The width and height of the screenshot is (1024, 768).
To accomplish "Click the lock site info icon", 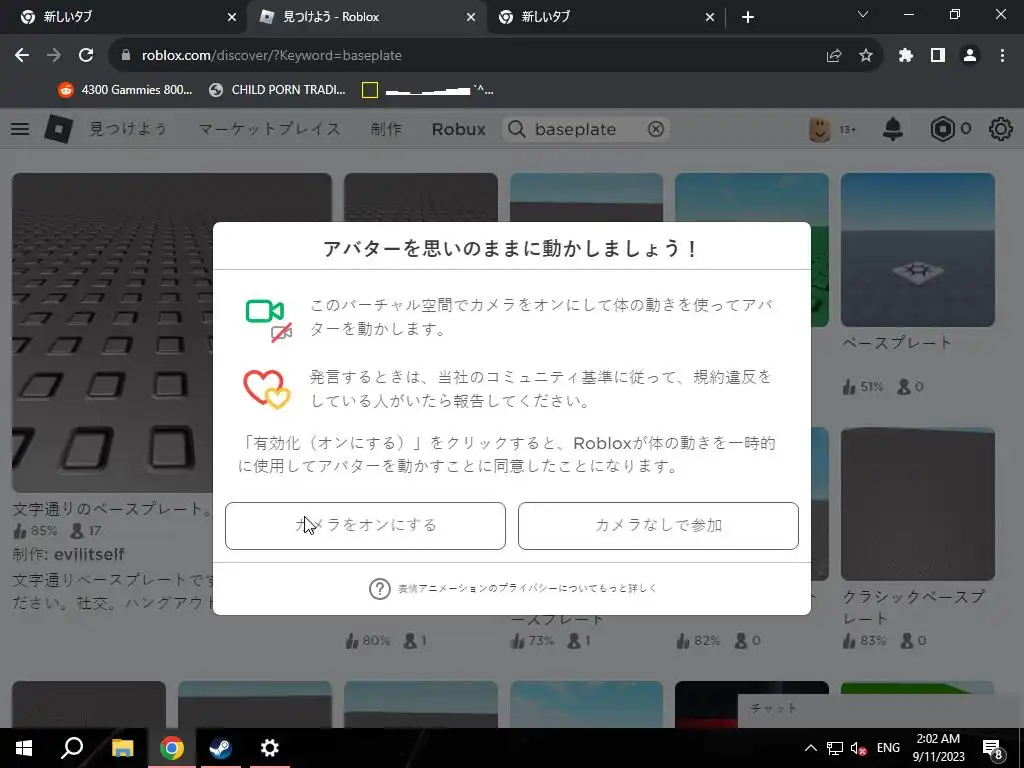I will [x=126, y=56].
